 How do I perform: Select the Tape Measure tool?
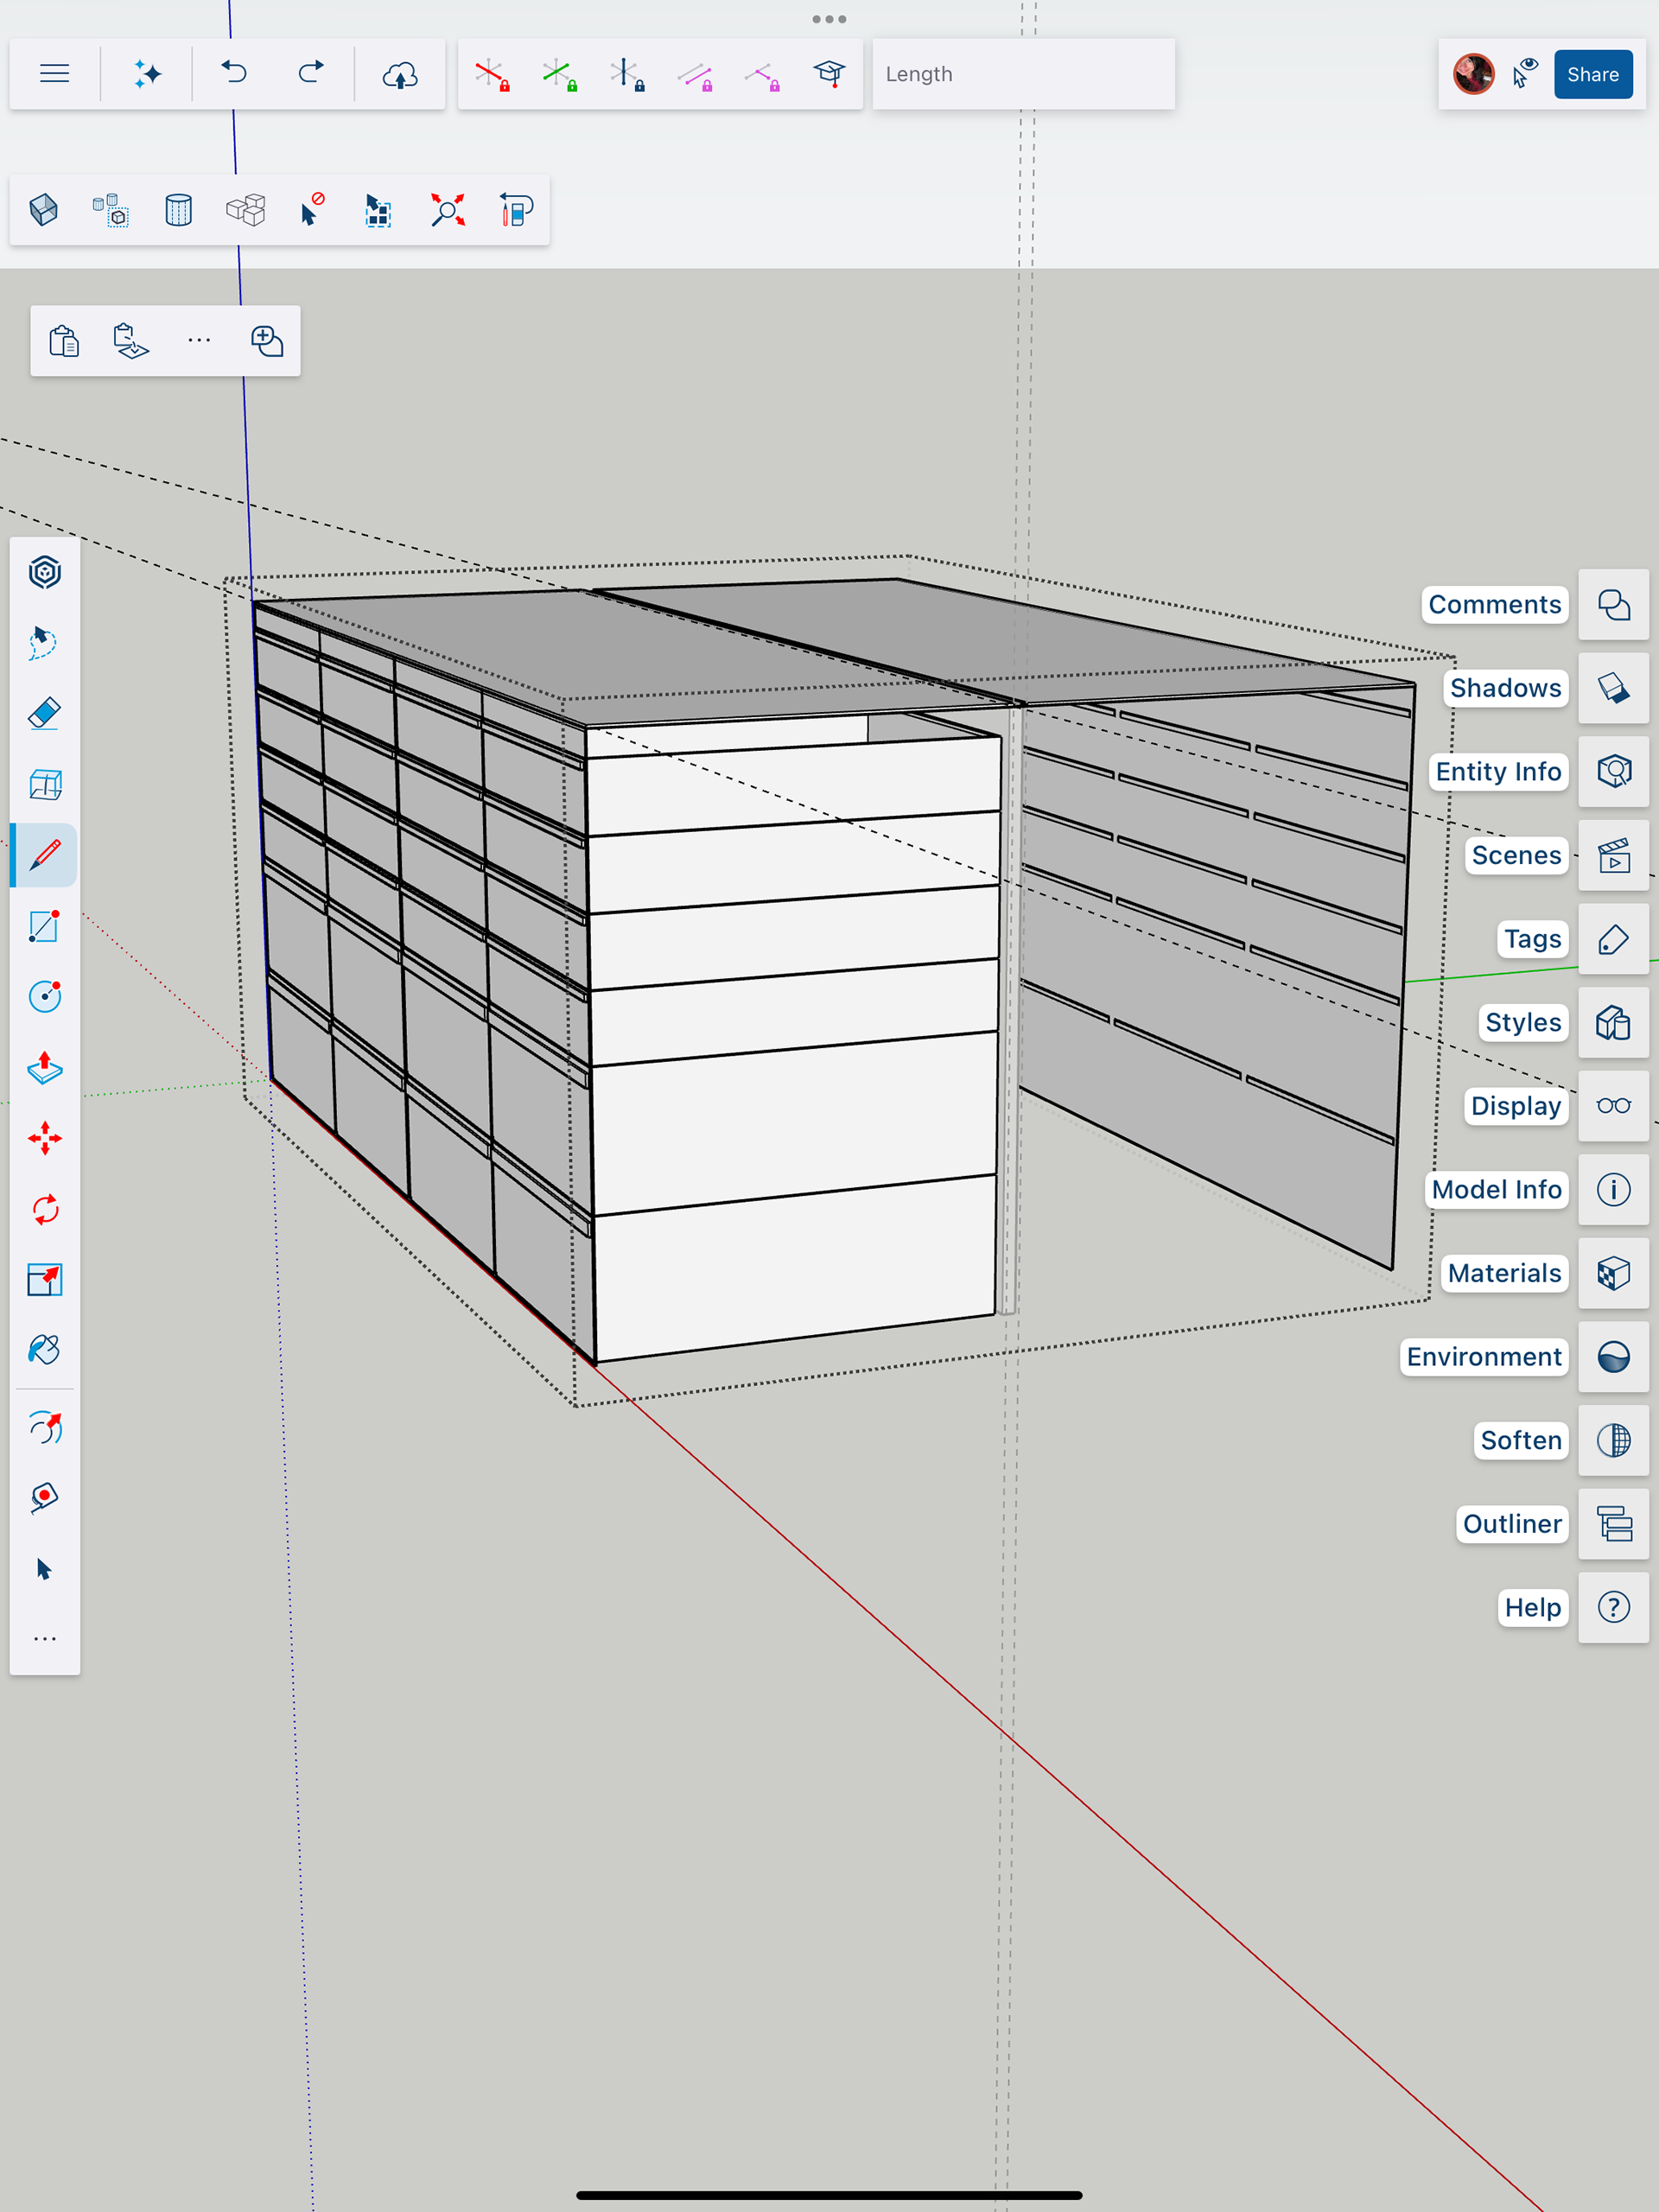[x=44, y=1497]
